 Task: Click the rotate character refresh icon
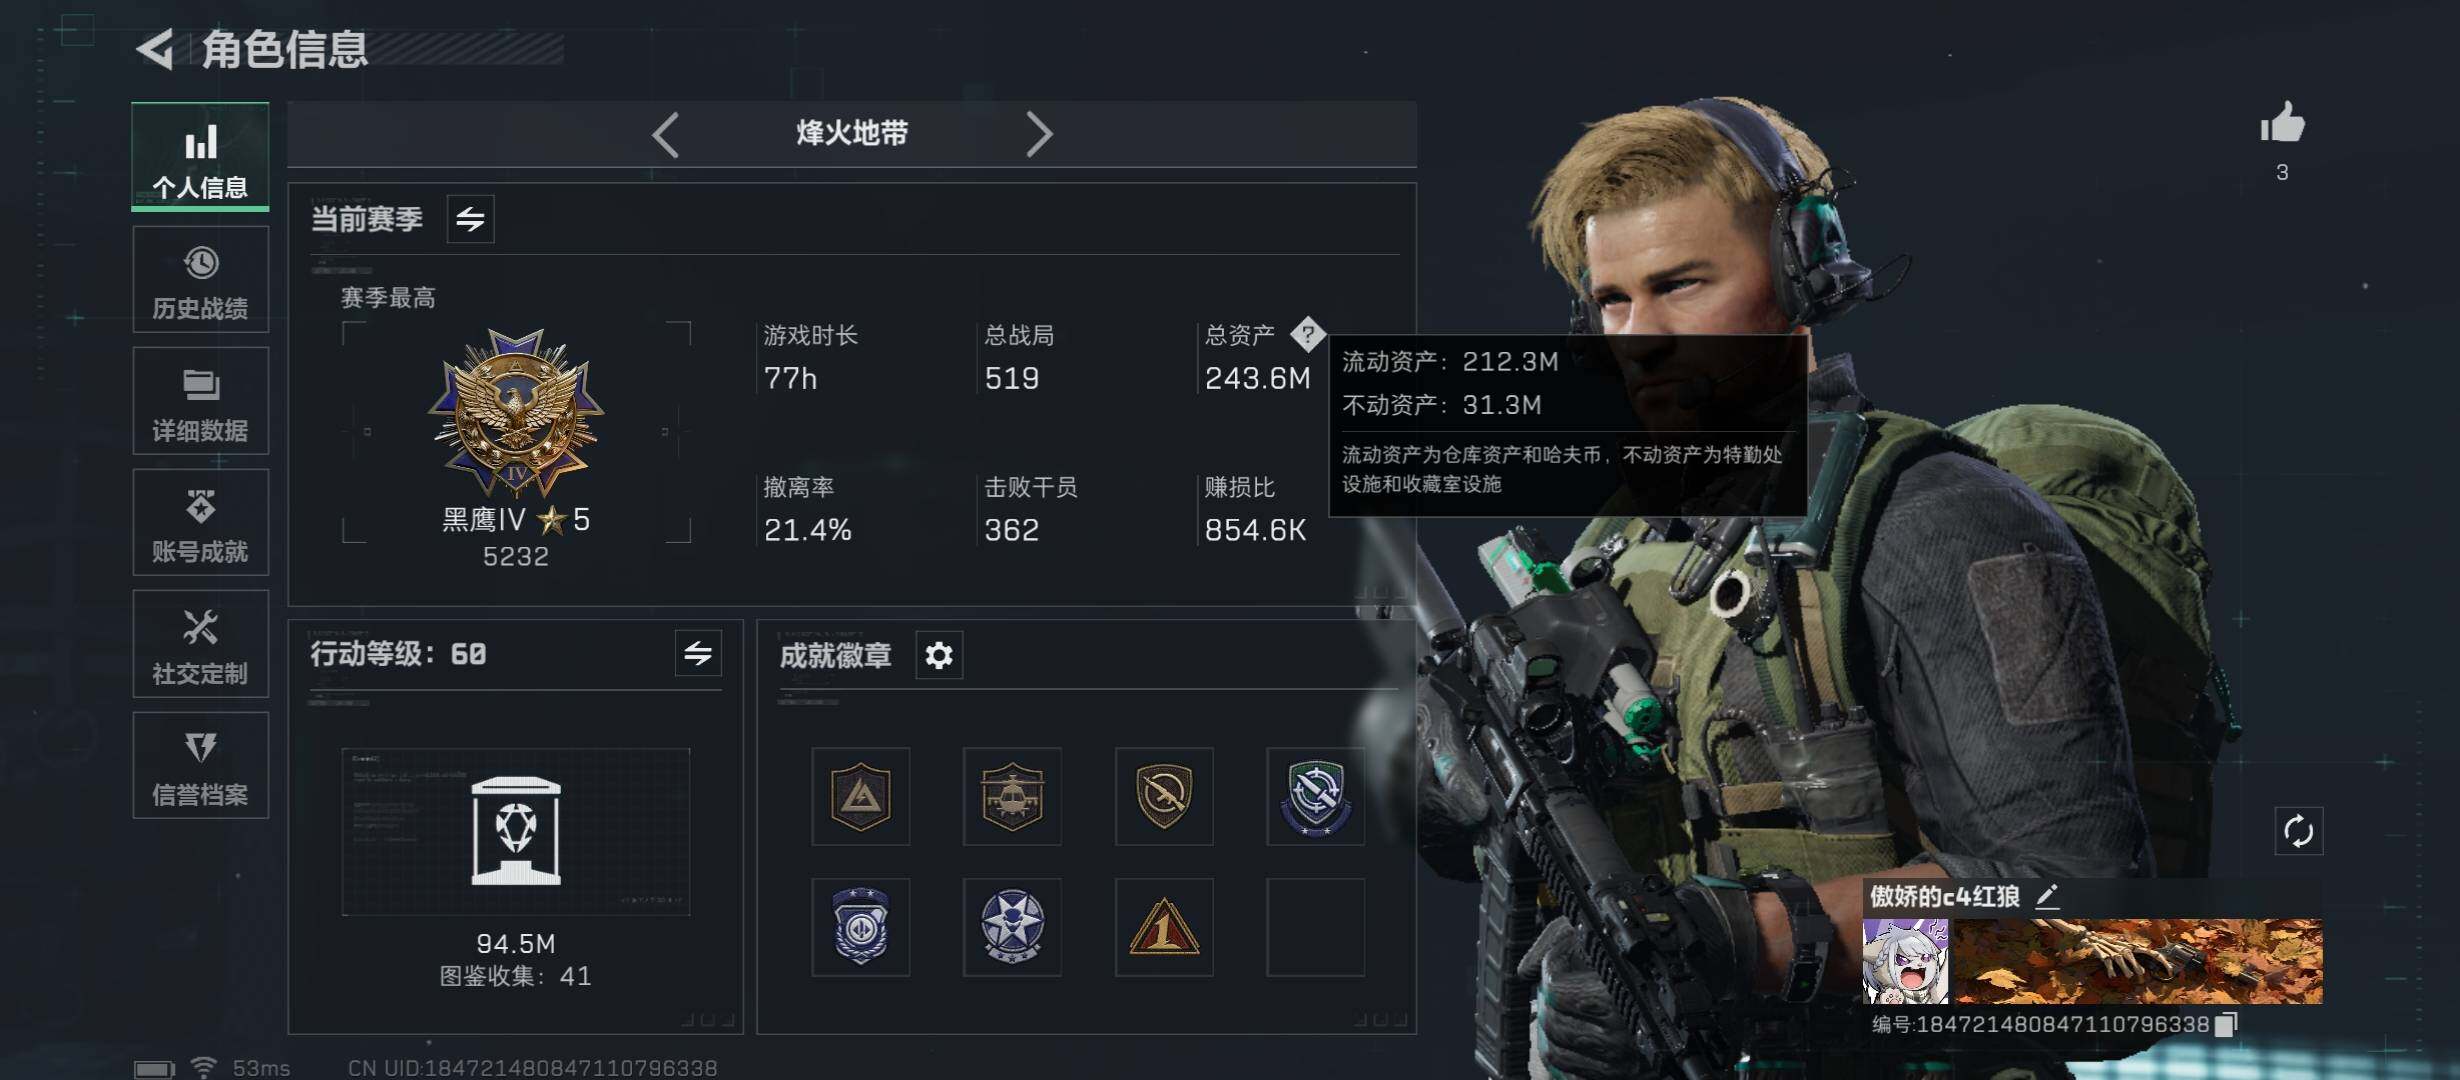click(x=2298, y=831)
